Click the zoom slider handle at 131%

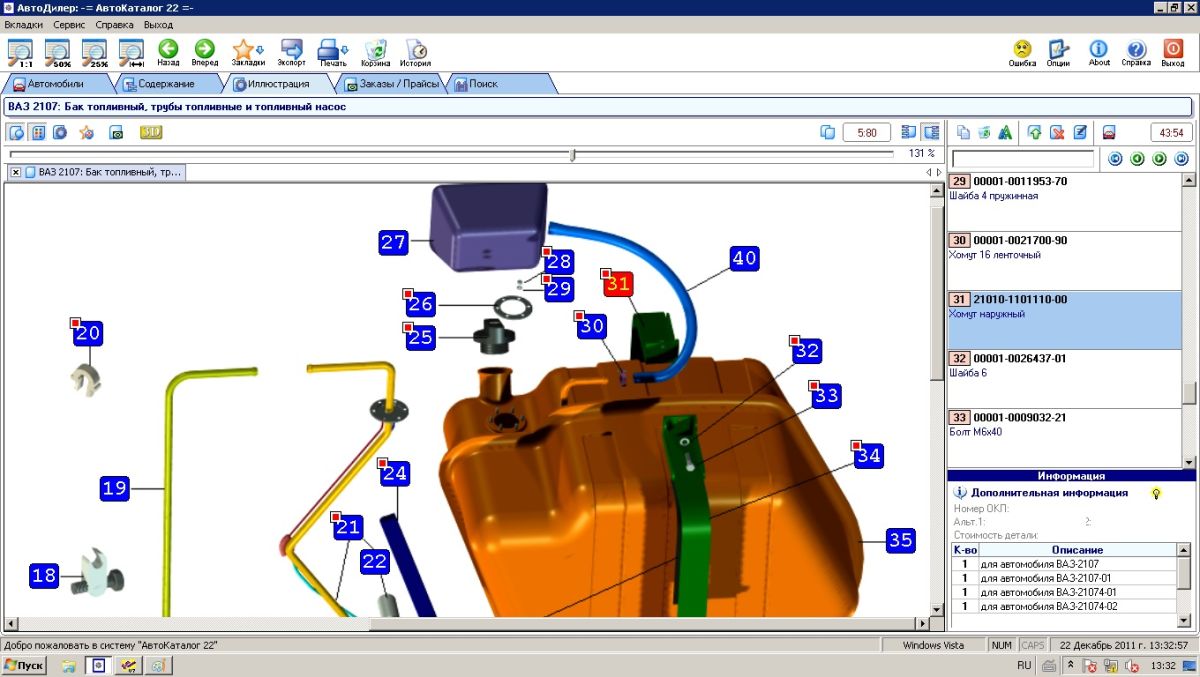click(572, 154)
